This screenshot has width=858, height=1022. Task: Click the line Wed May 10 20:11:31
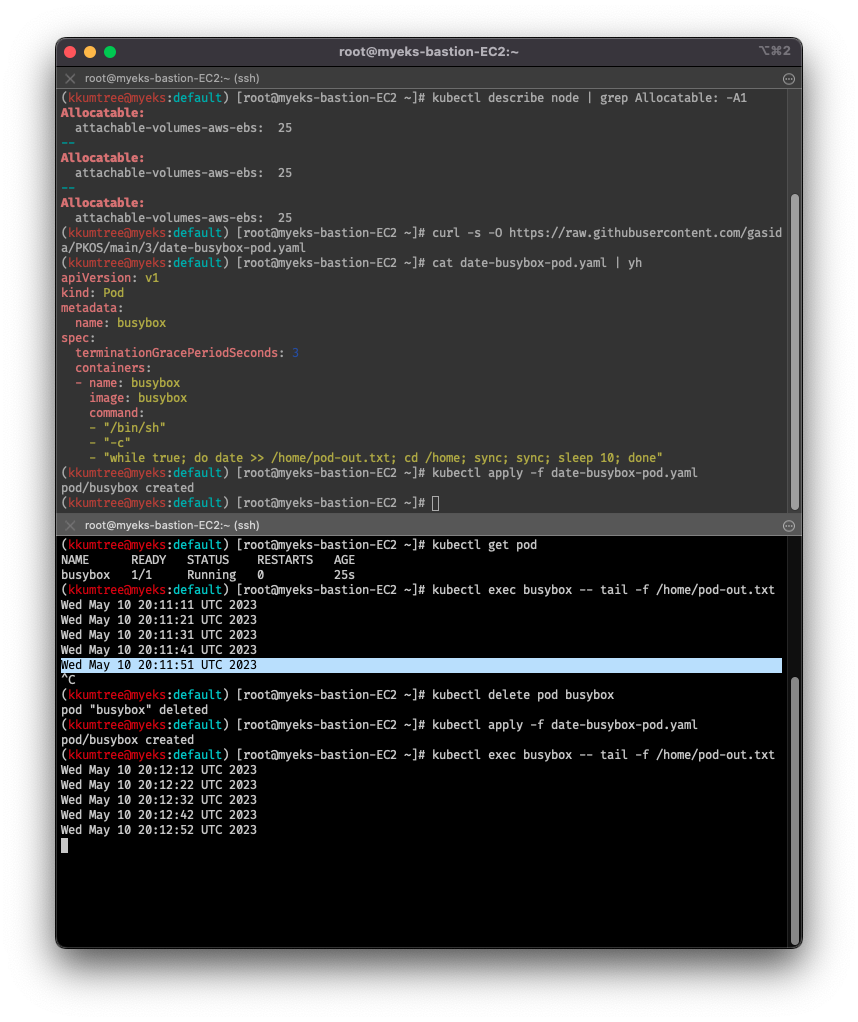(x=158, y=635)
